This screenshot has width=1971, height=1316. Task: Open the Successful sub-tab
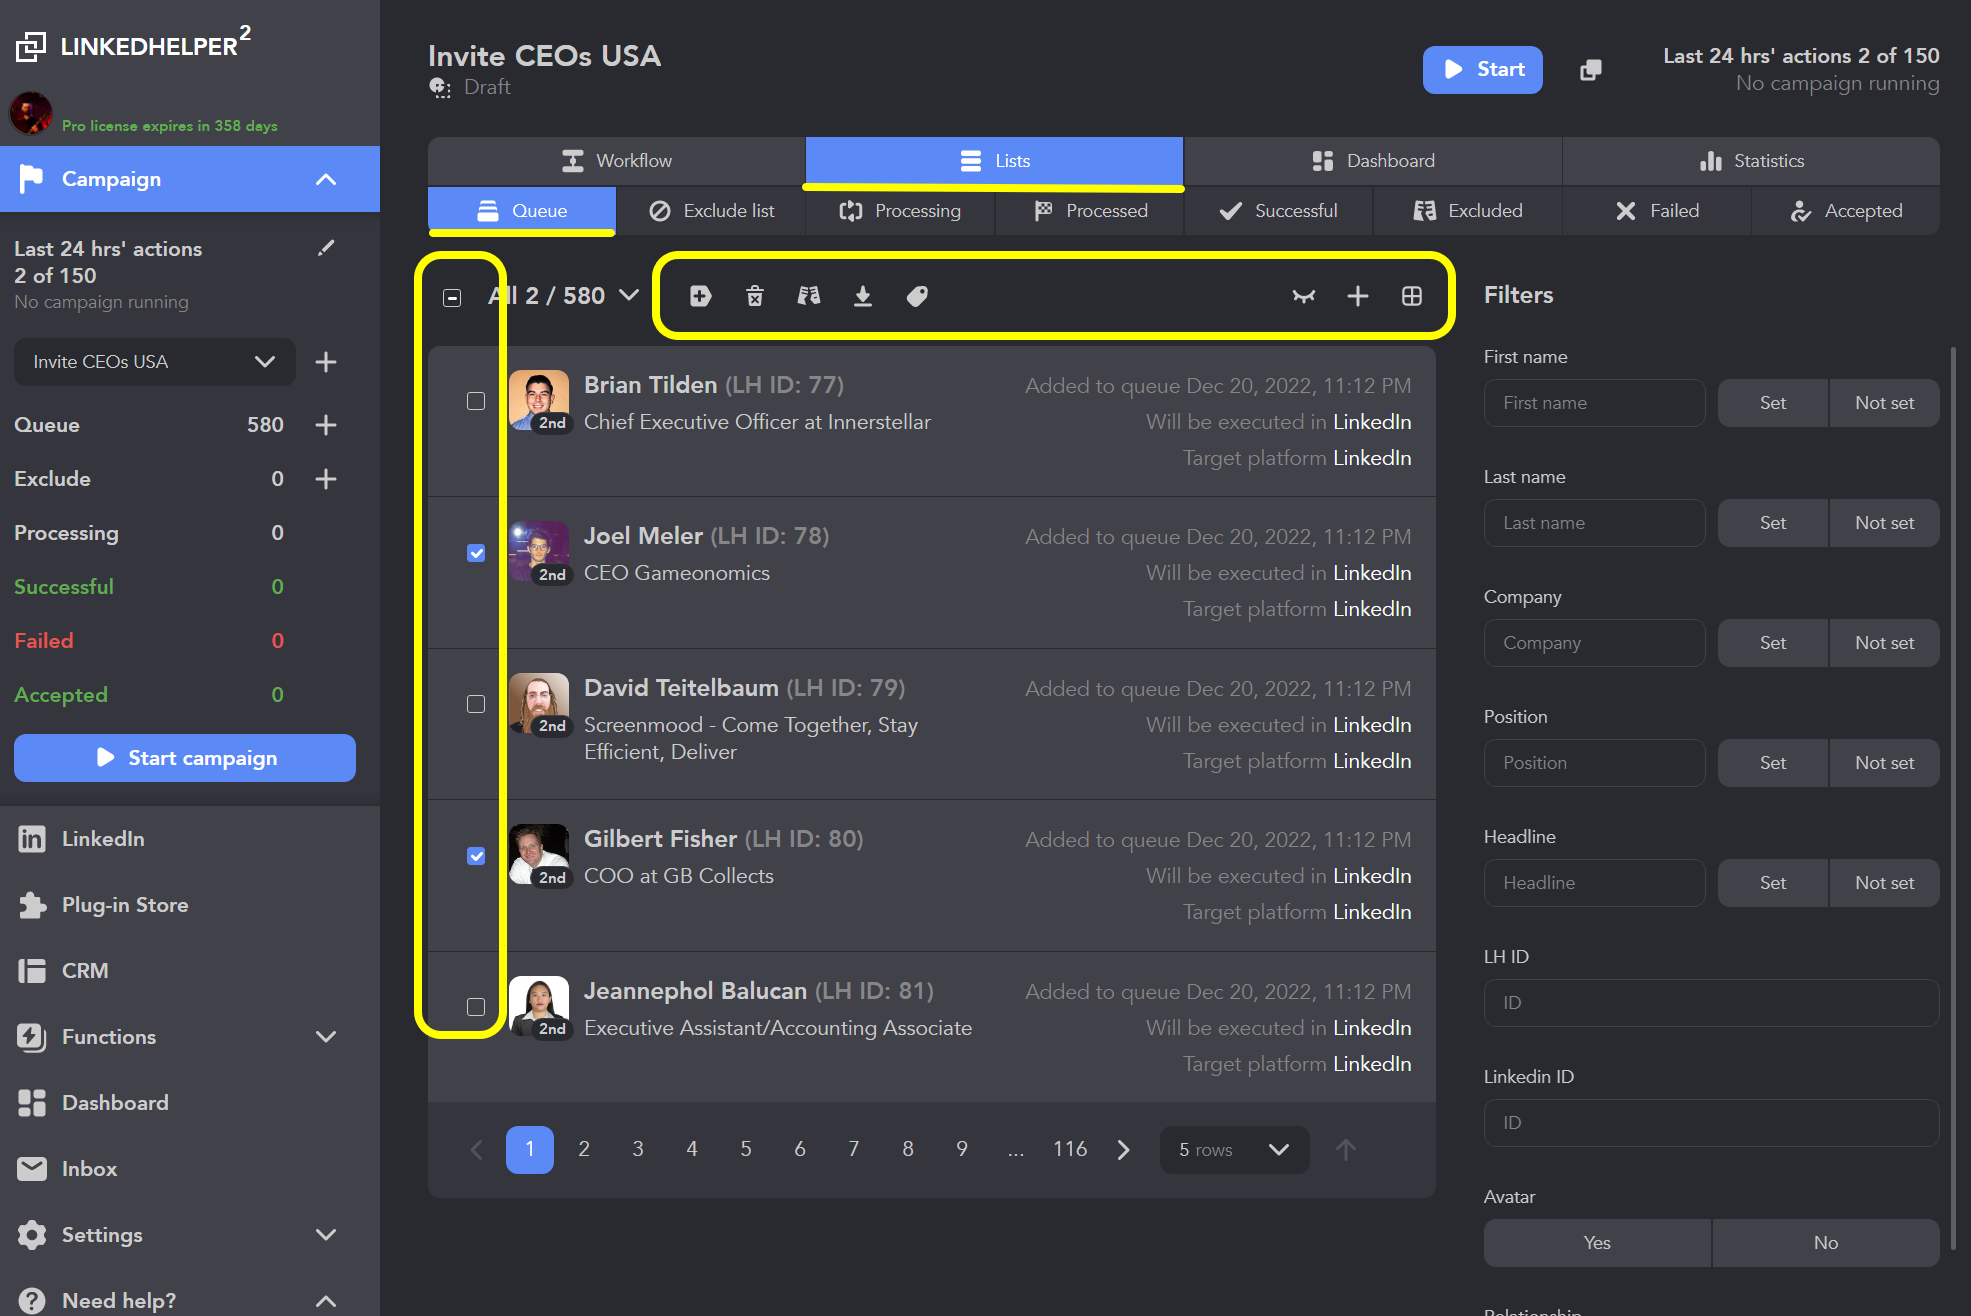(1278, 211)
